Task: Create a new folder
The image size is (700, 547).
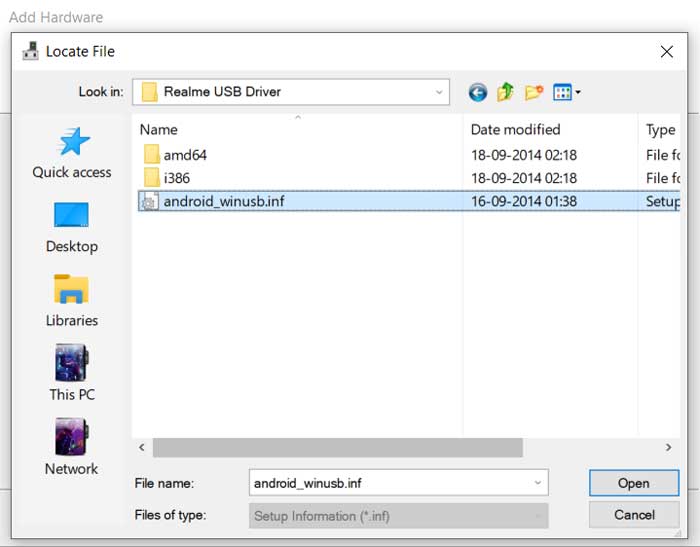Action: coord(533,92)
